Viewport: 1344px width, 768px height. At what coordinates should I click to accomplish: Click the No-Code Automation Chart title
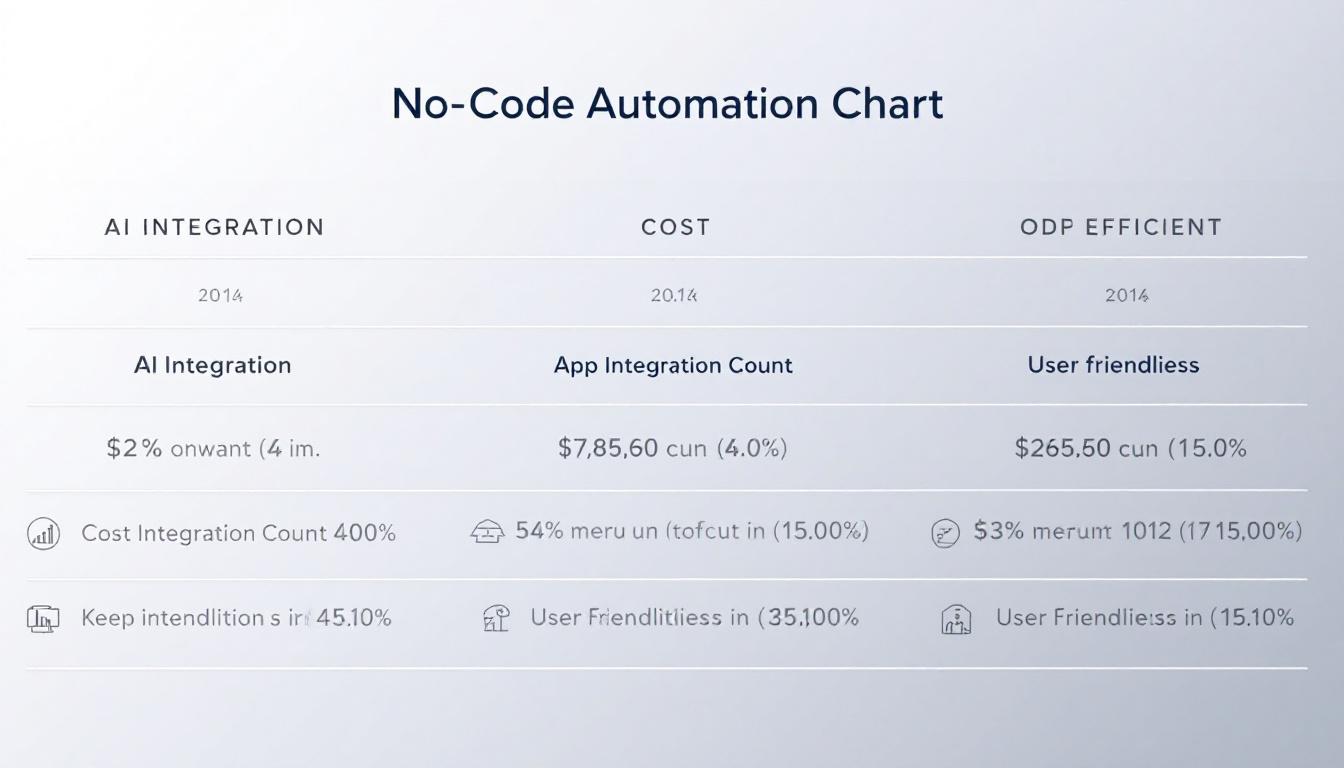click(667, 105)
